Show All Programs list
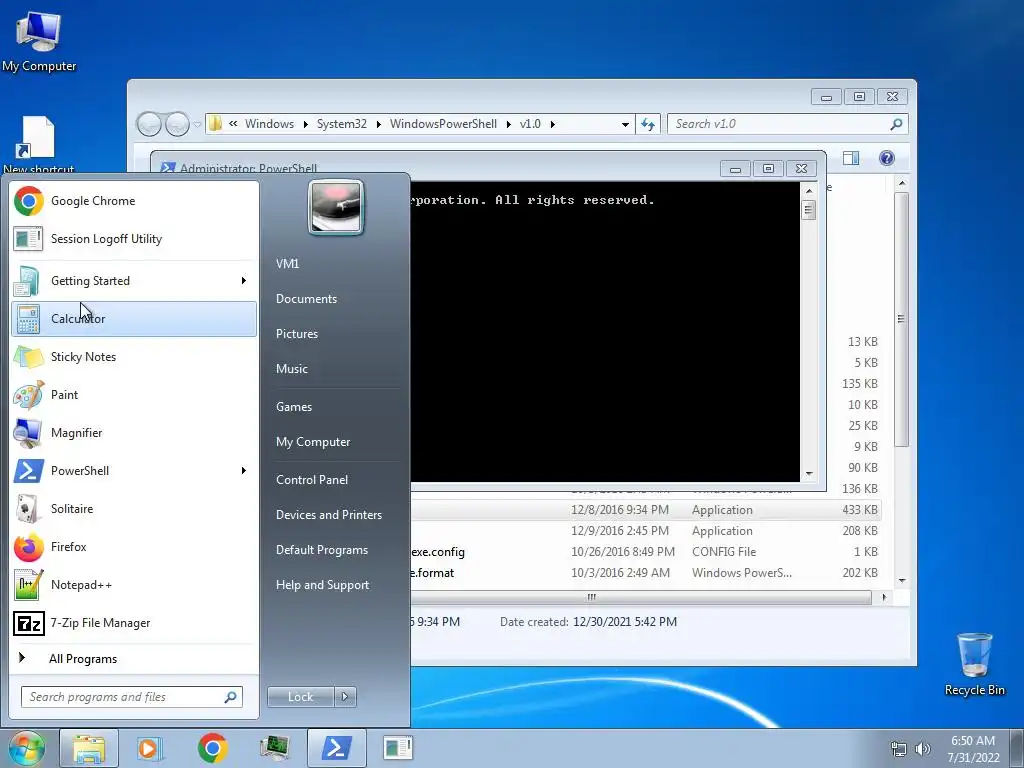Screen dimensions: 1024x768 point(134,658)
